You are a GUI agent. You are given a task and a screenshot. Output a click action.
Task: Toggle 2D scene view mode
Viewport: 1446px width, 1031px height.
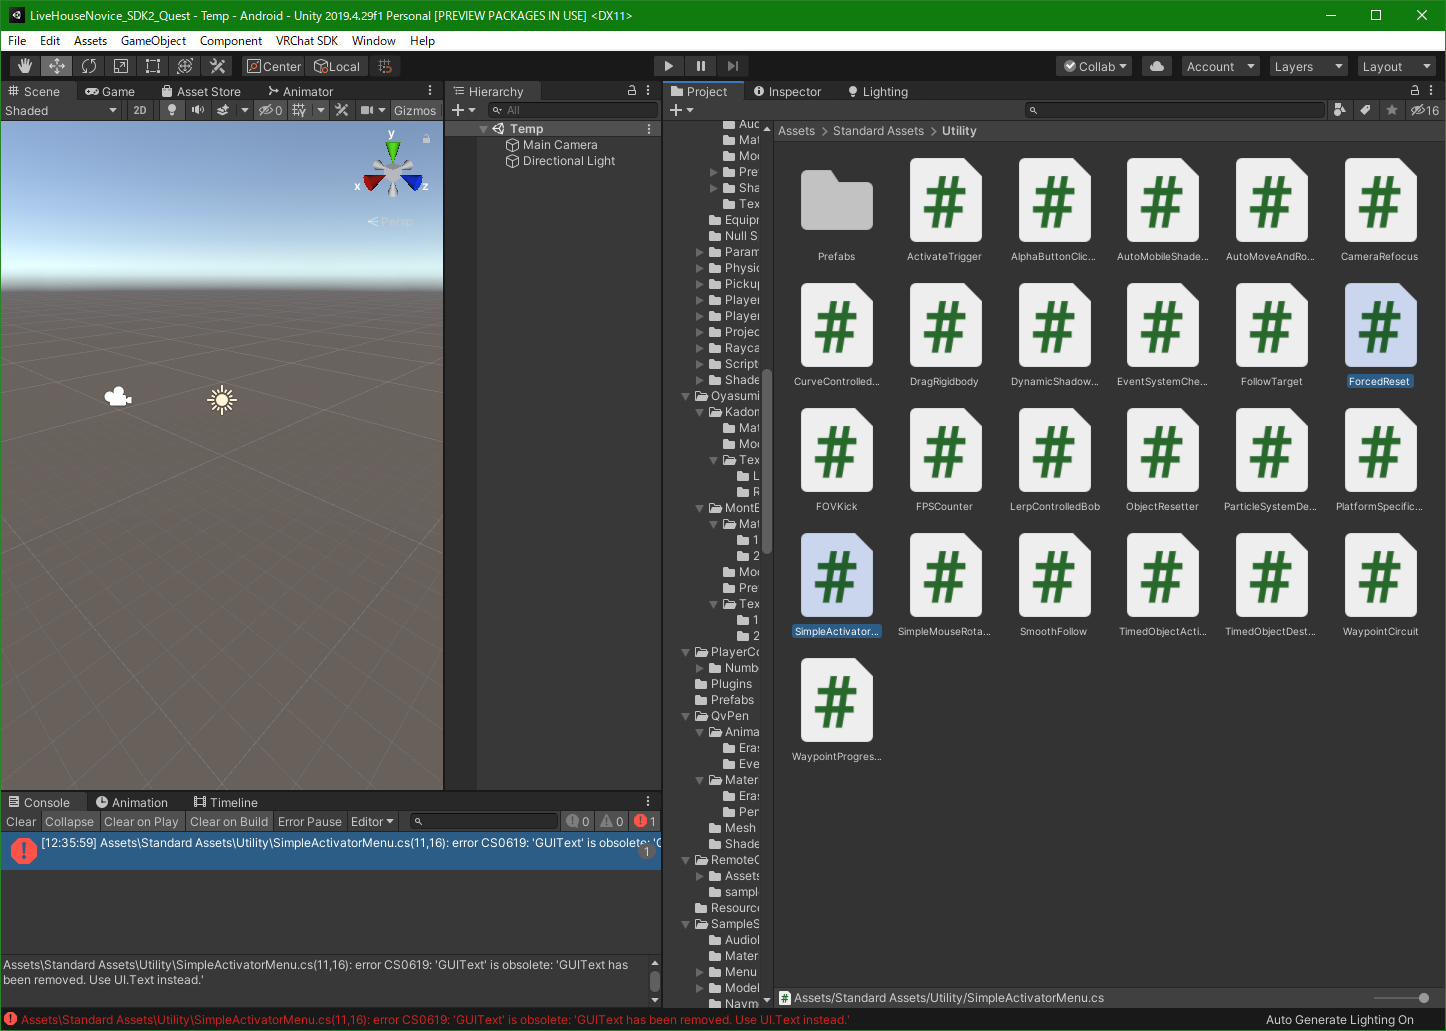pyautogui.click(x=140, y=110)
